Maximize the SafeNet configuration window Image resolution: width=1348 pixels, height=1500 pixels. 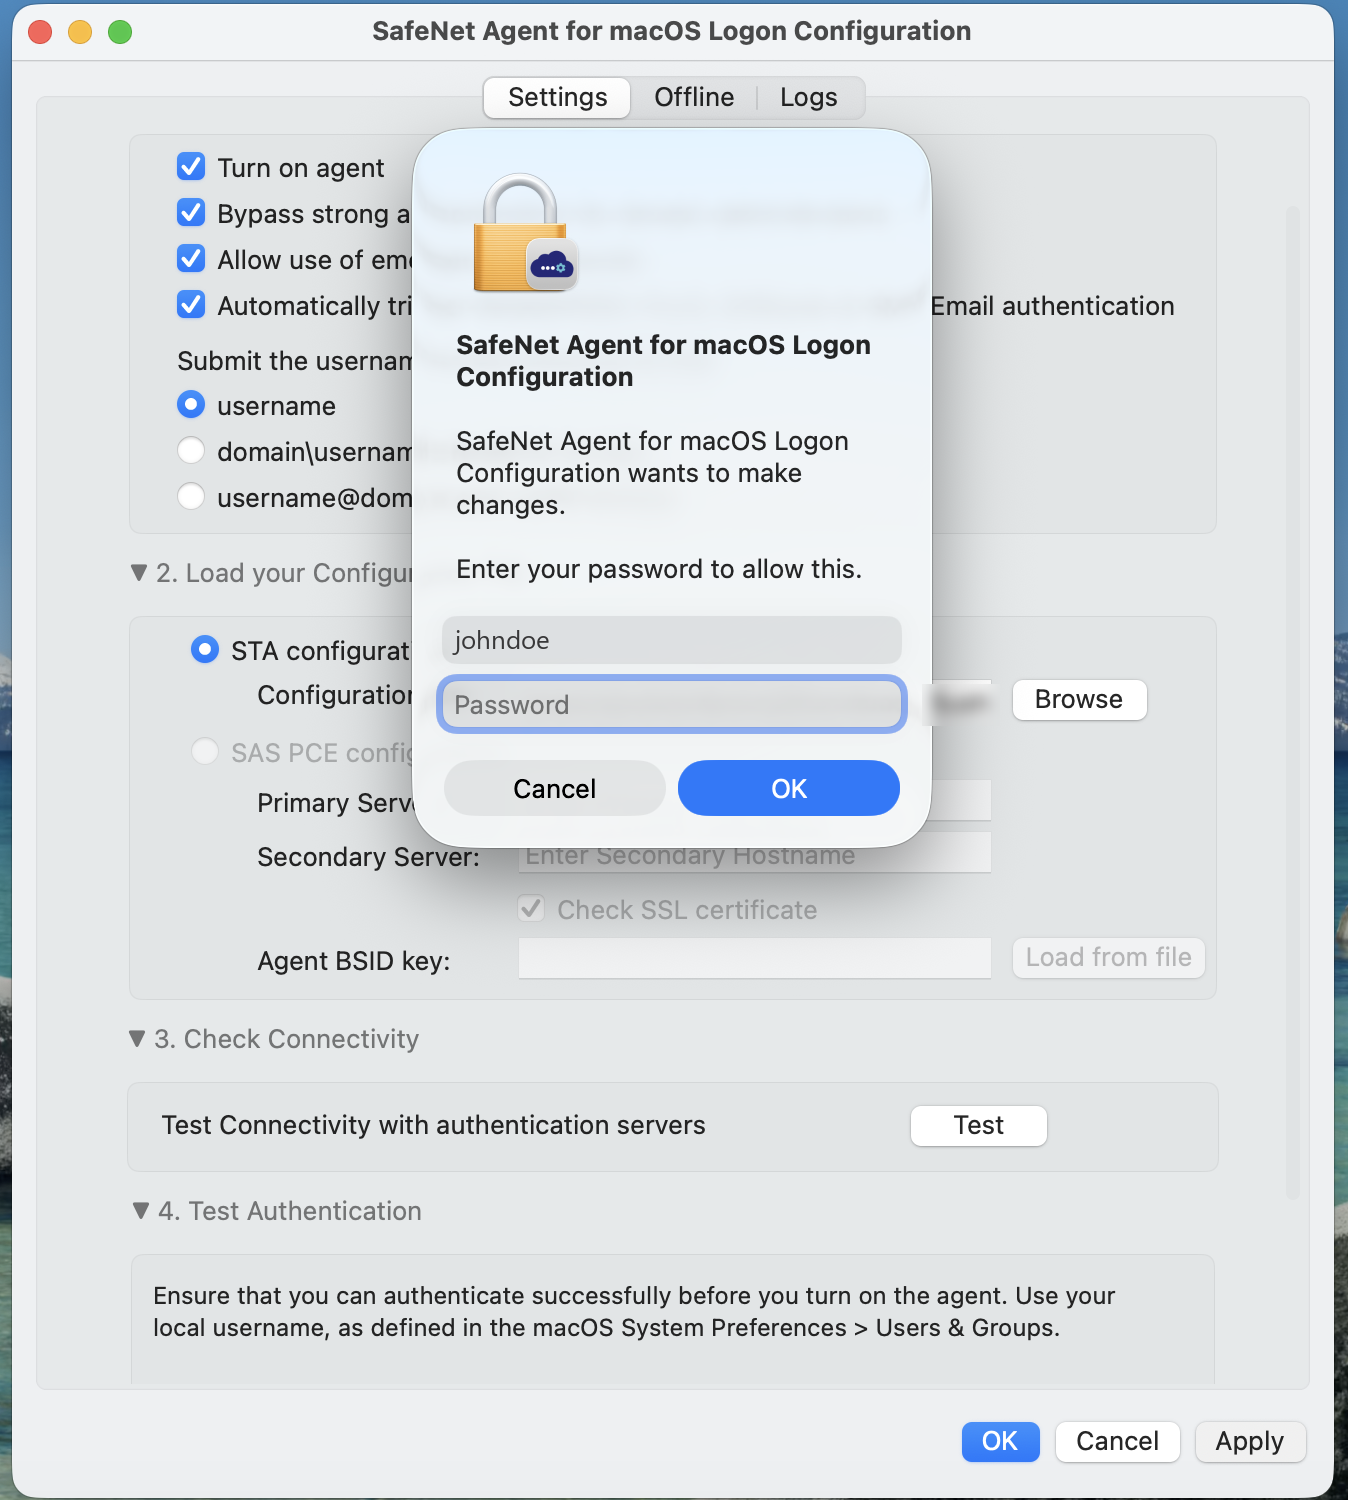point(120,32)
